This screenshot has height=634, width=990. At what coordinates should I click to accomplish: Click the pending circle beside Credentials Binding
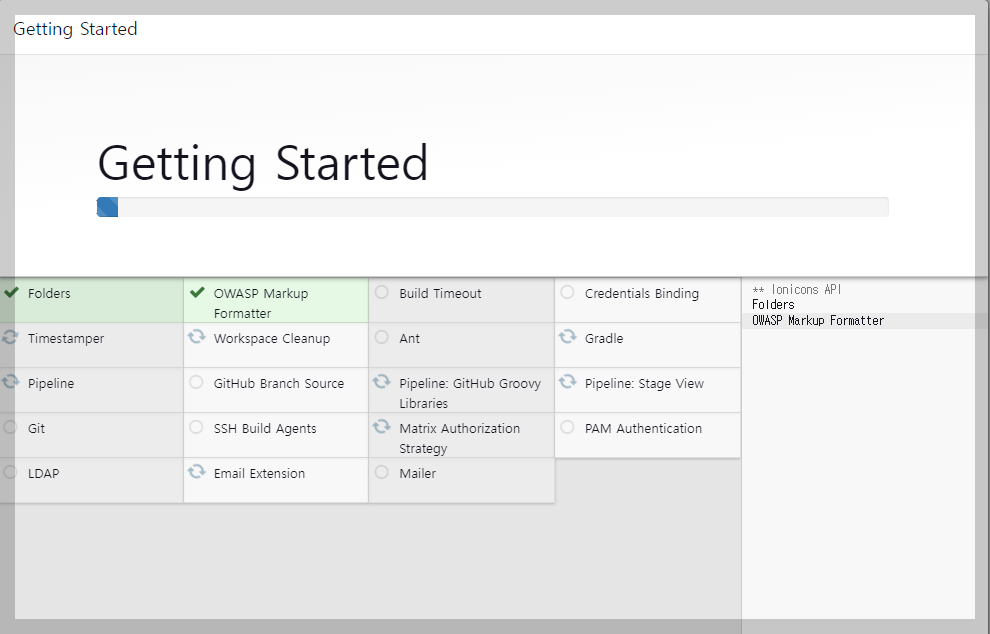tap(567, 292)
